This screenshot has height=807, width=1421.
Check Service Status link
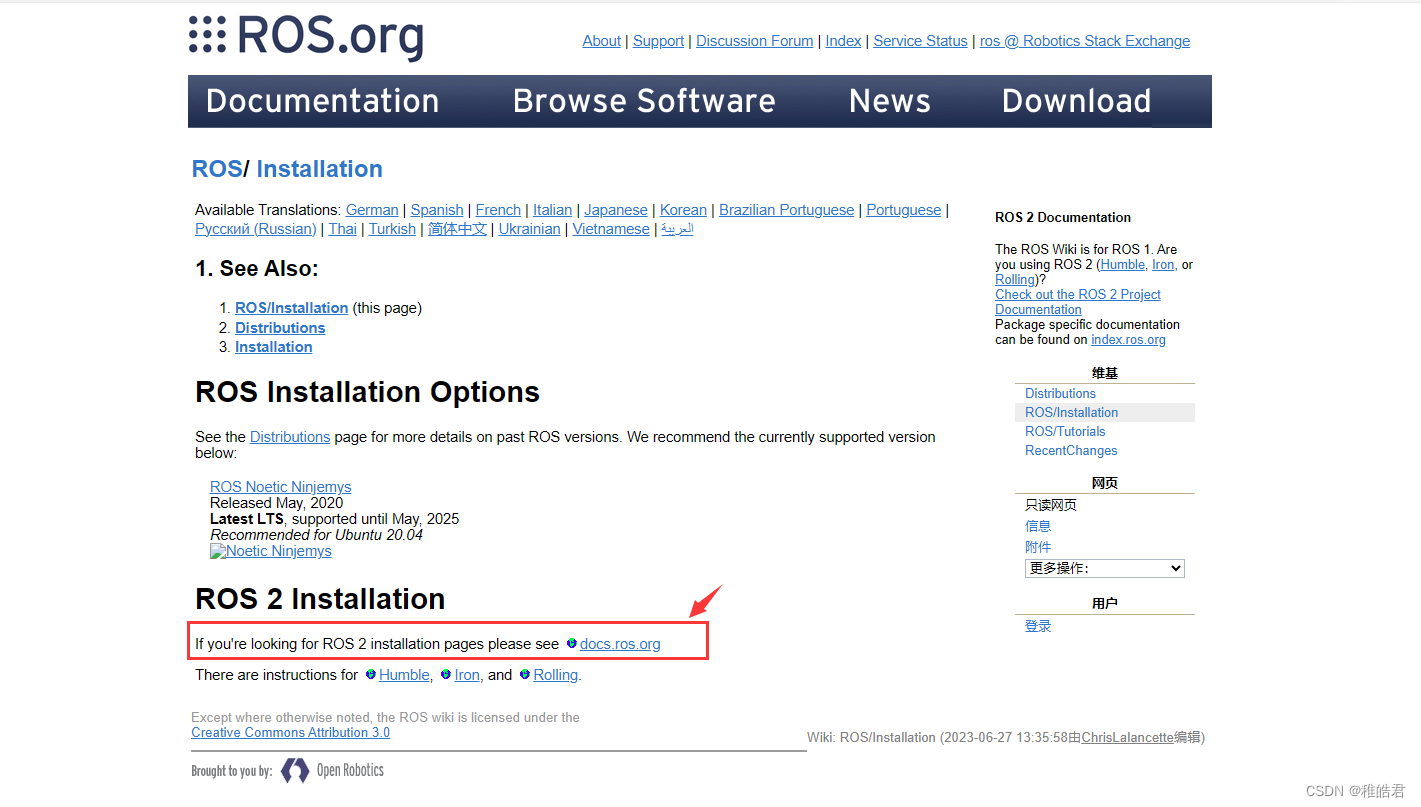click(921, 41)
